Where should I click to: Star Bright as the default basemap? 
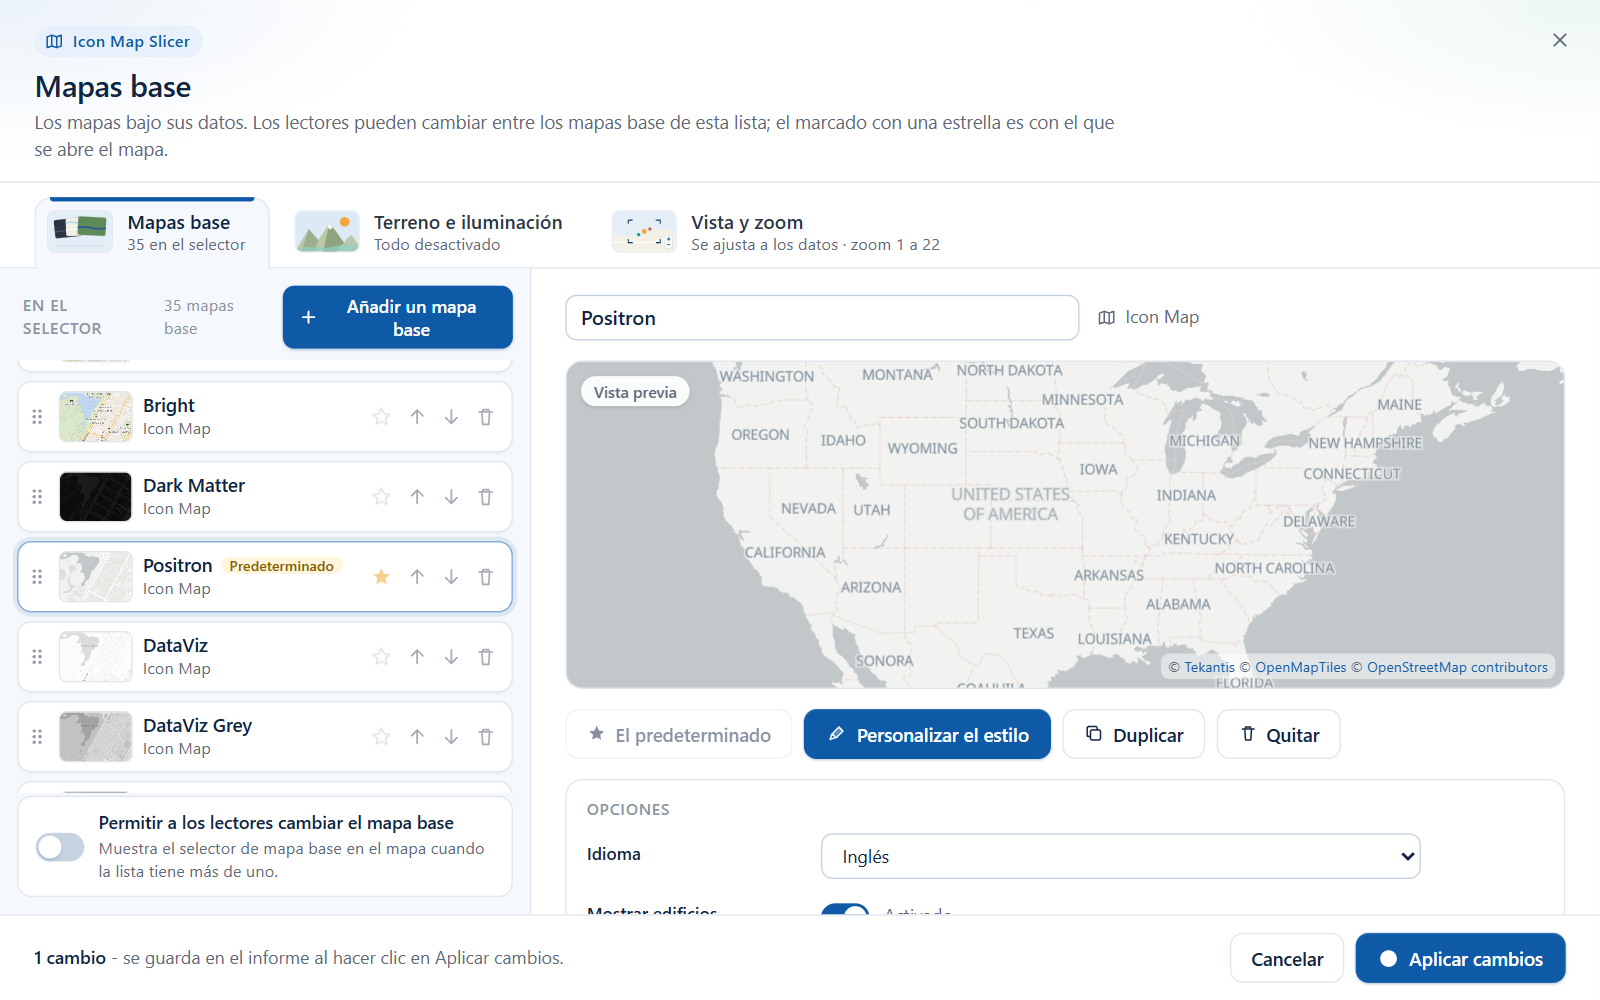pos(381,417)
